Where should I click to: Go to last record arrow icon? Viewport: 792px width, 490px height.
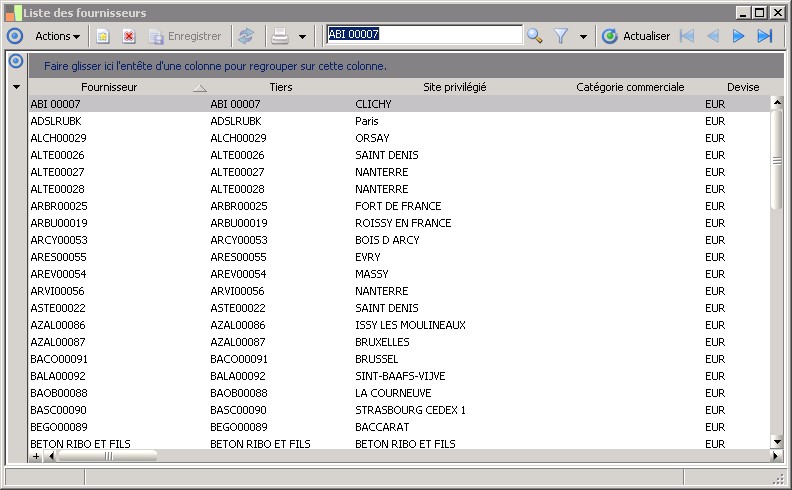coord(765,36)
